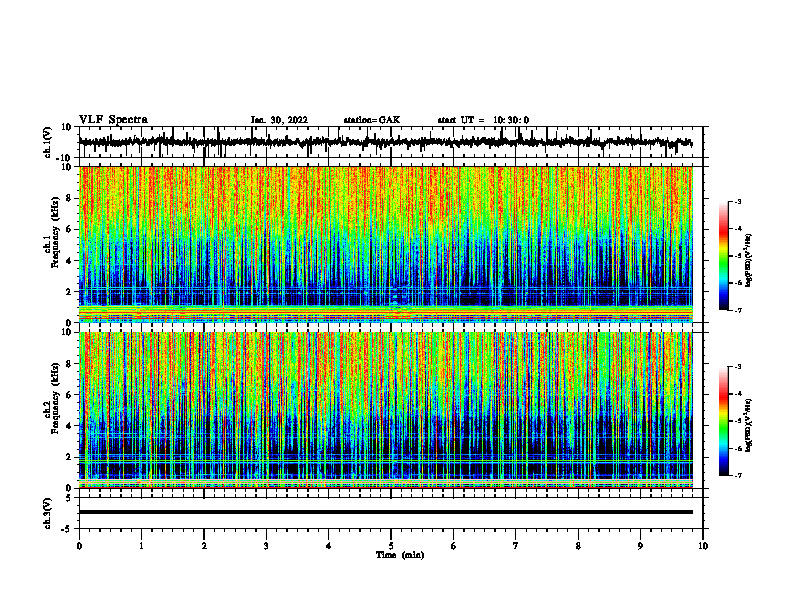Click the '-4' tick on ch.1 colorbar
The width and height of the screenshot is (792, 612).
click(x=738, y=229)
